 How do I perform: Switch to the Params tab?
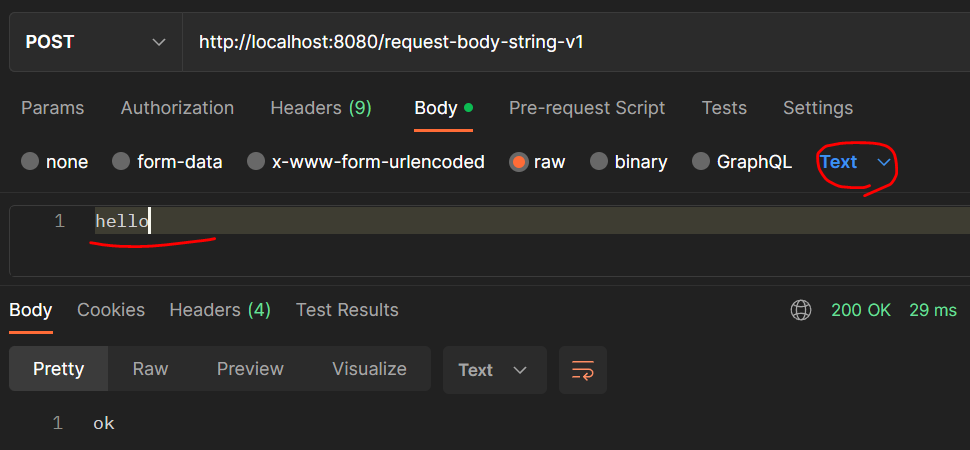click(x=53, y=108)
